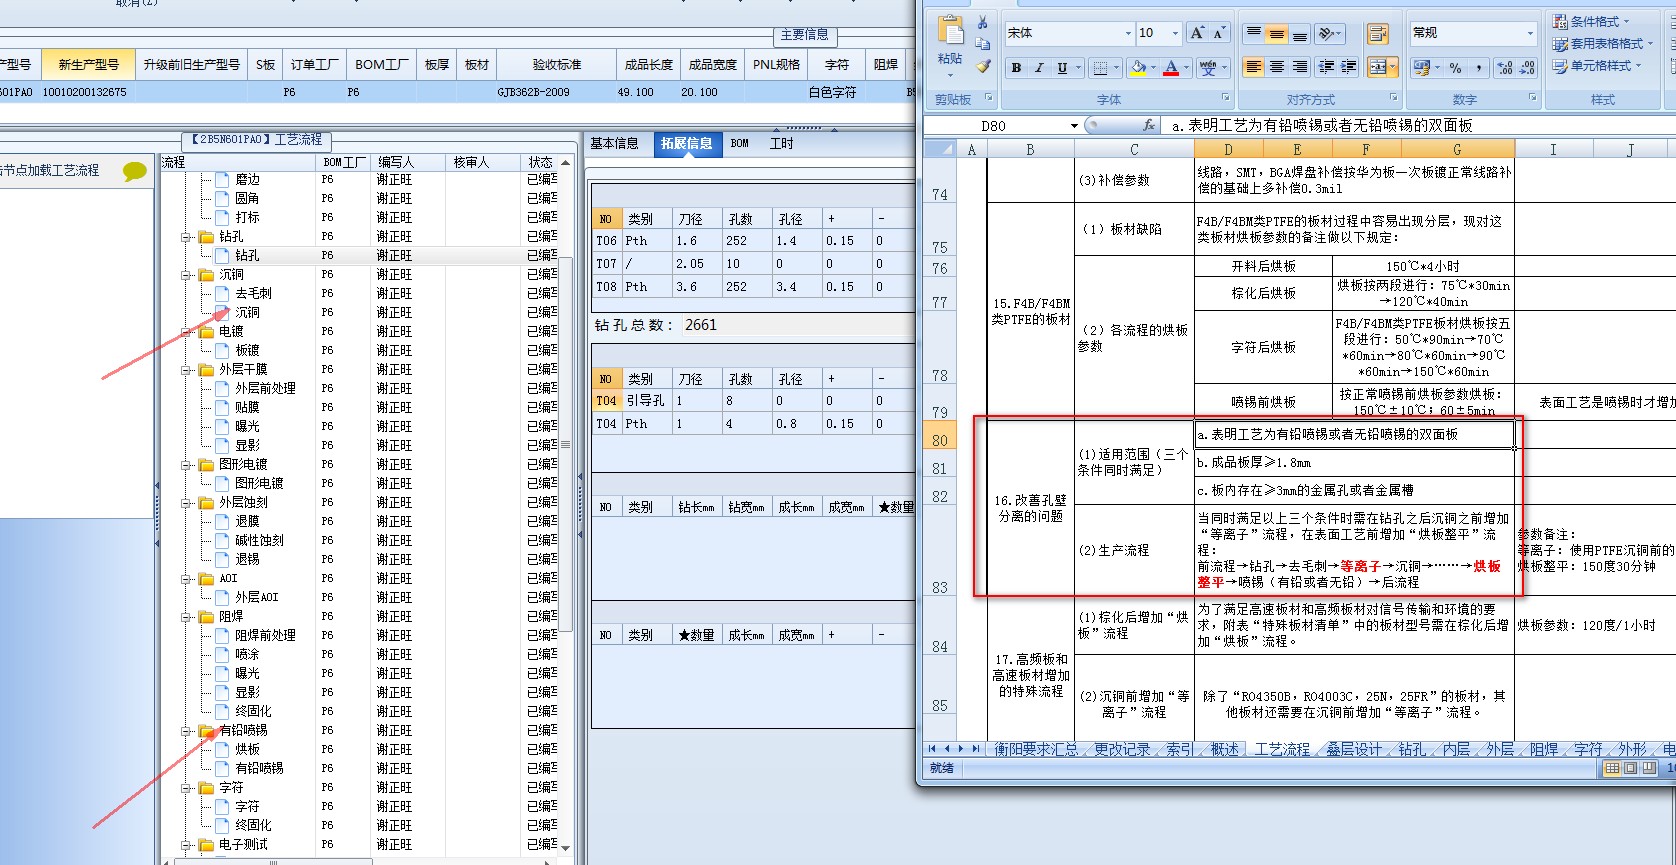Screen dimensions: 1676x865
Task: Click next sheet navigation arrow in Excel
Action: pyautogui.click(x=962, y=749)
